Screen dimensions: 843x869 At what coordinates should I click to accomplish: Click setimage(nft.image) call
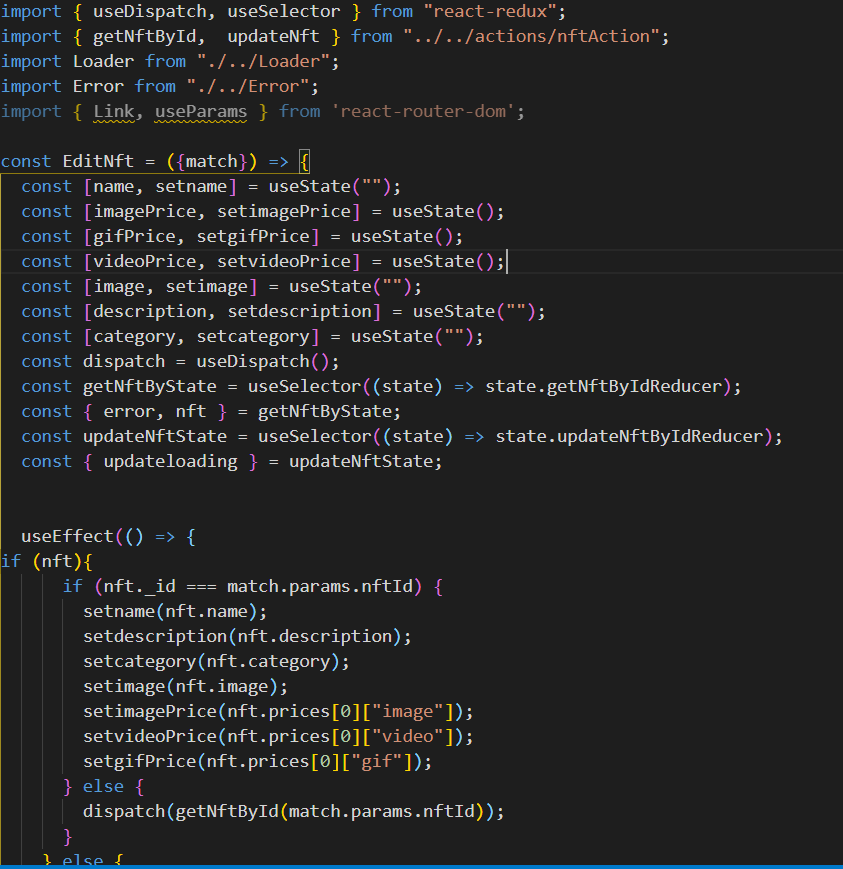[x=181, y=687]
